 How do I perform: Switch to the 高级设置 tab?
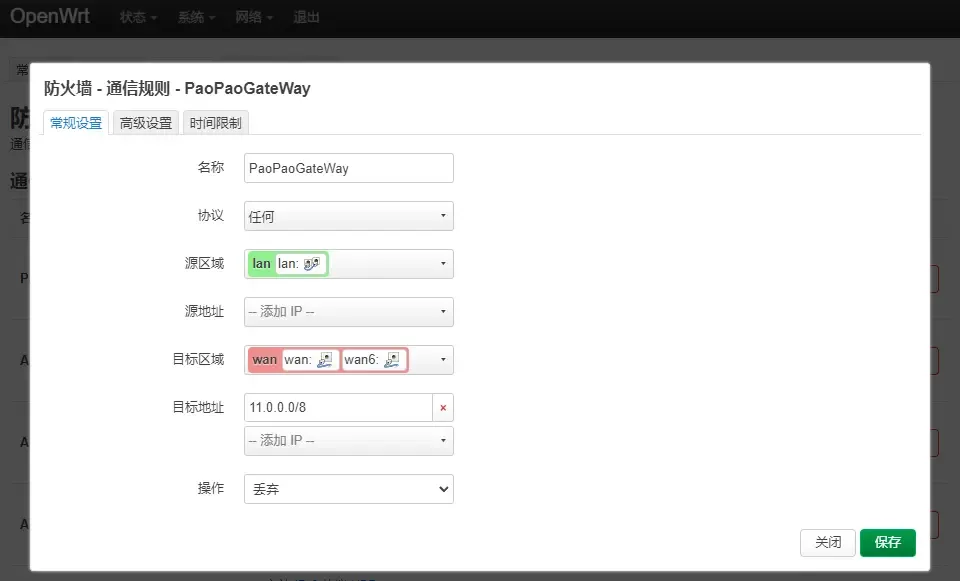146,123
